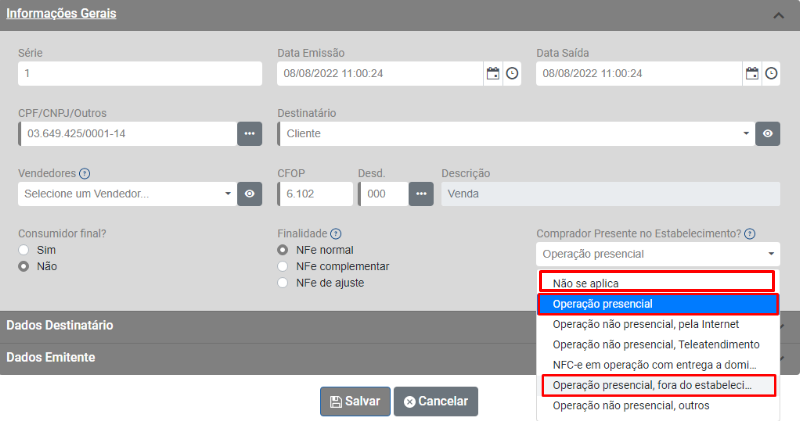Screen dimensions: 801x421
Task: Click the Salvar button
Action: point(355,401)
